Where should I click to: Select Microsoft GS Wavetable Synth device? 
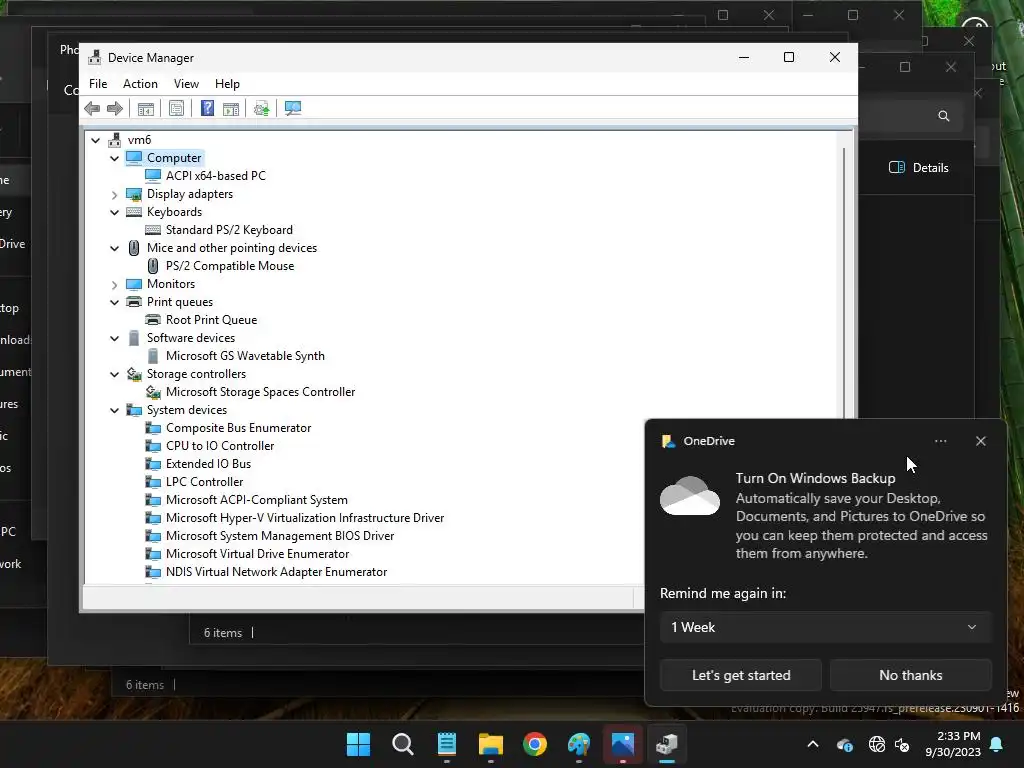245,356
